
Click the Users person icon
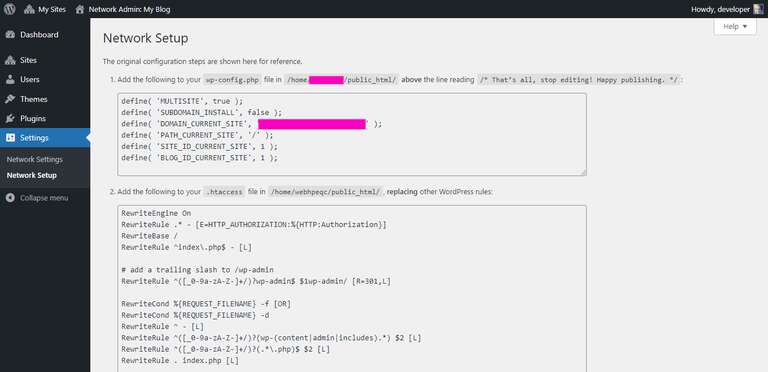10,79
